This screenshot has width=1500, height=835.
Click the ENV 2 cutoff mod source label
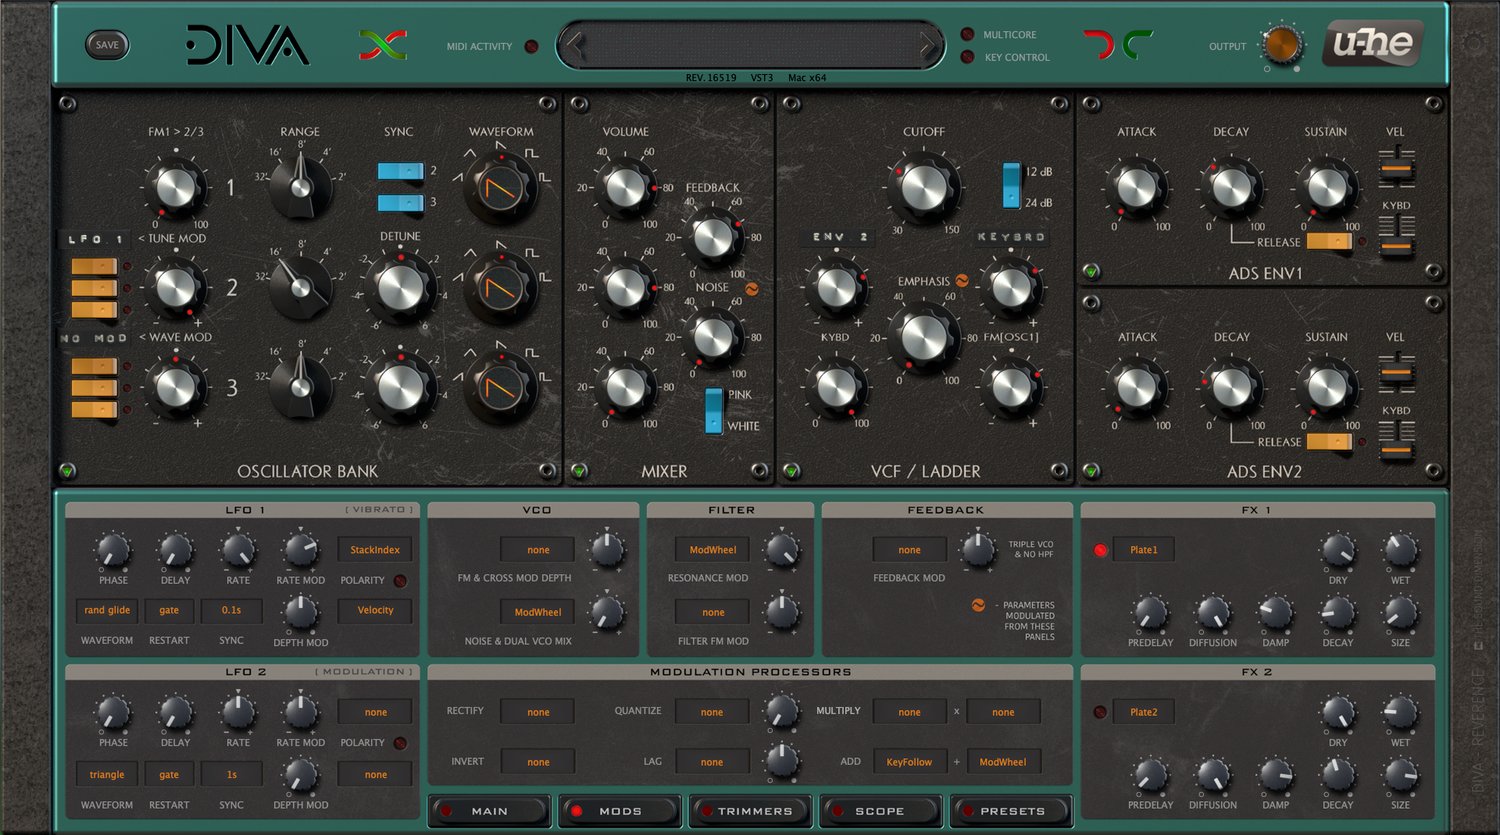click(x=839, y=237)
